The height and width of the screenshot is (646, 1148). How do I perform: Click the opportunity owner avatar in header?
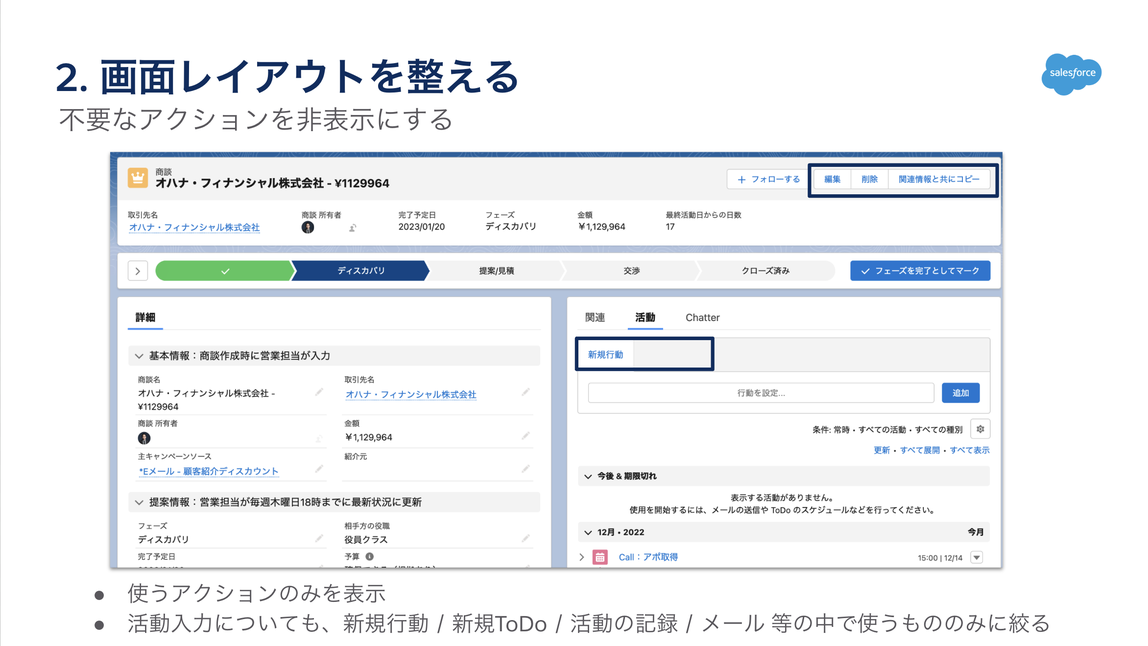click(308, 227)
